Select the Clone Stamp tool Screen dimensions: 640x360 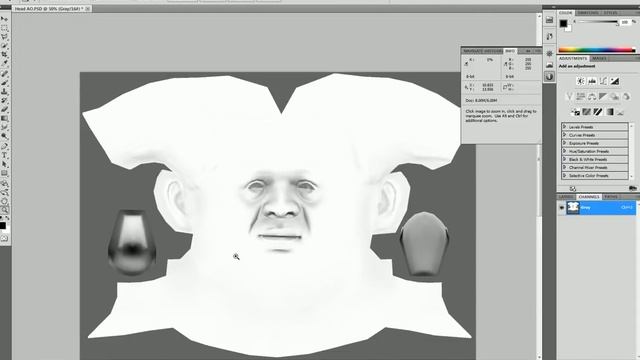click(4, 92)
